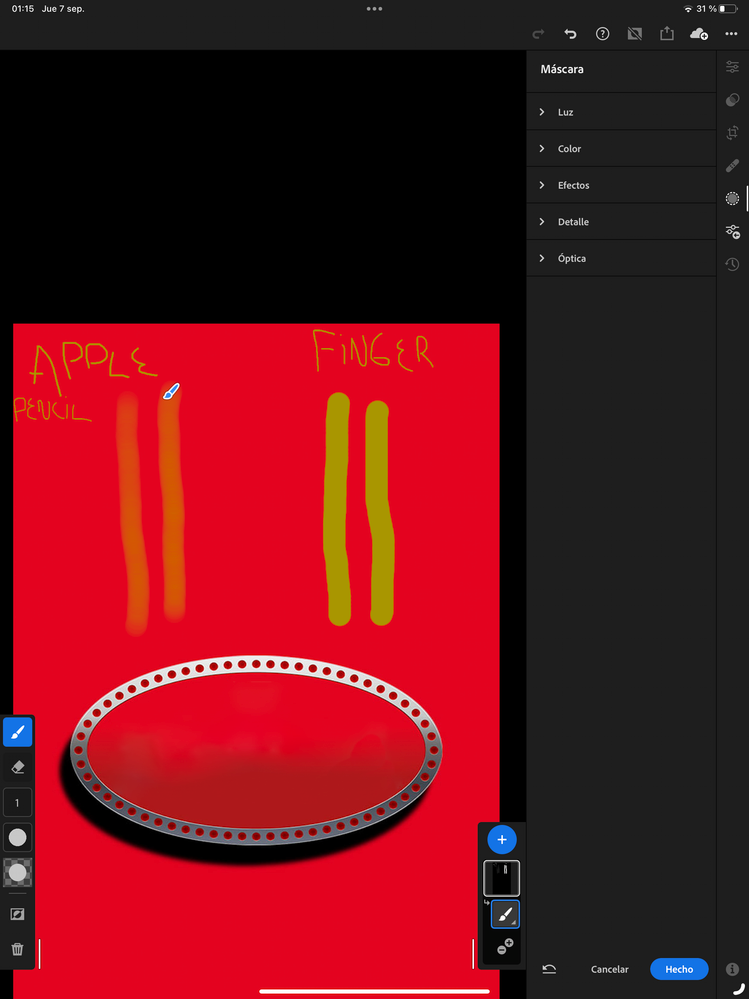Tap the 01:15 clock in status bar
The image size is (749, 999).
pyautogui.click(x=23, y=9)
